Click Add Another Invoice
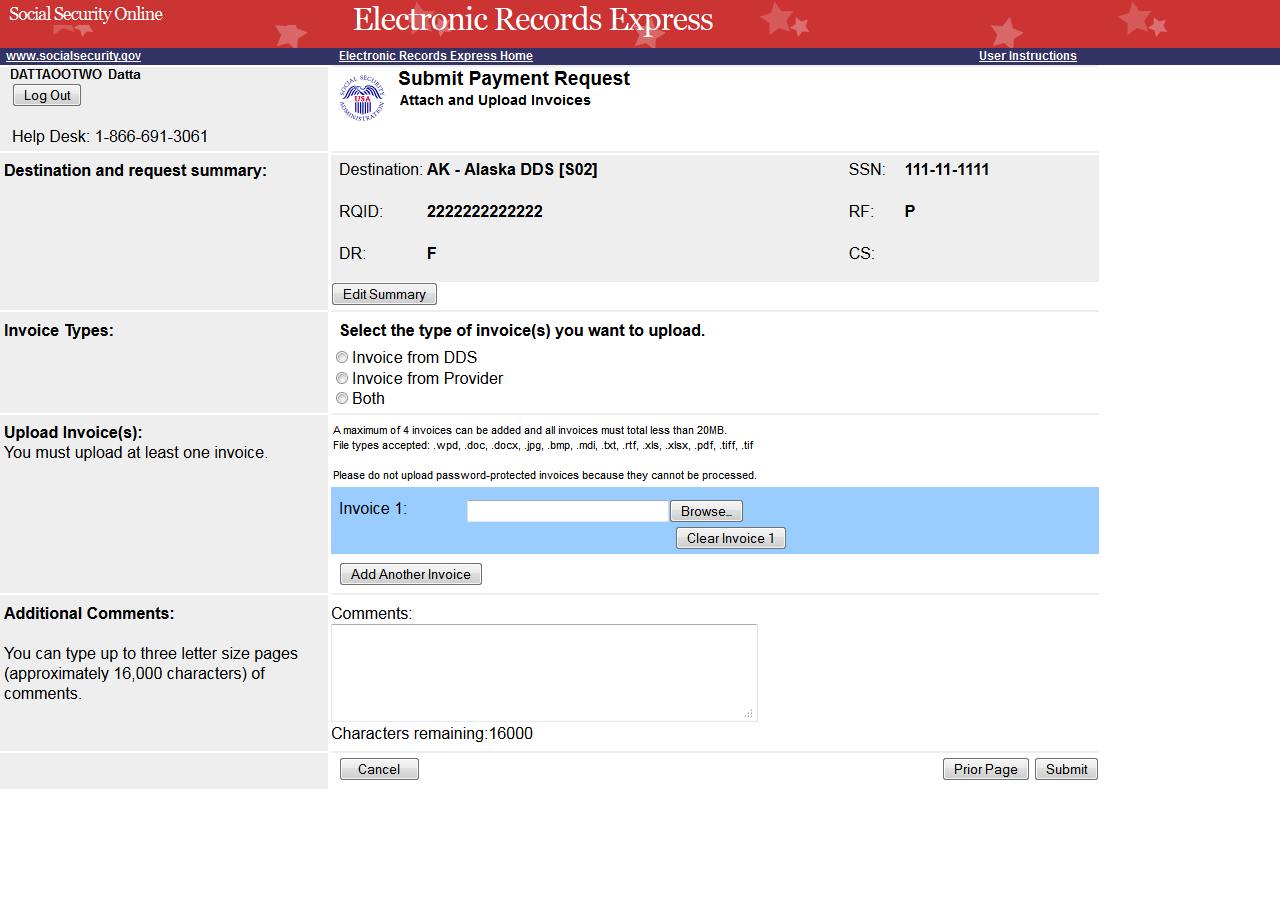Viewport: 1280px width, 920px height. pos(410,575)
